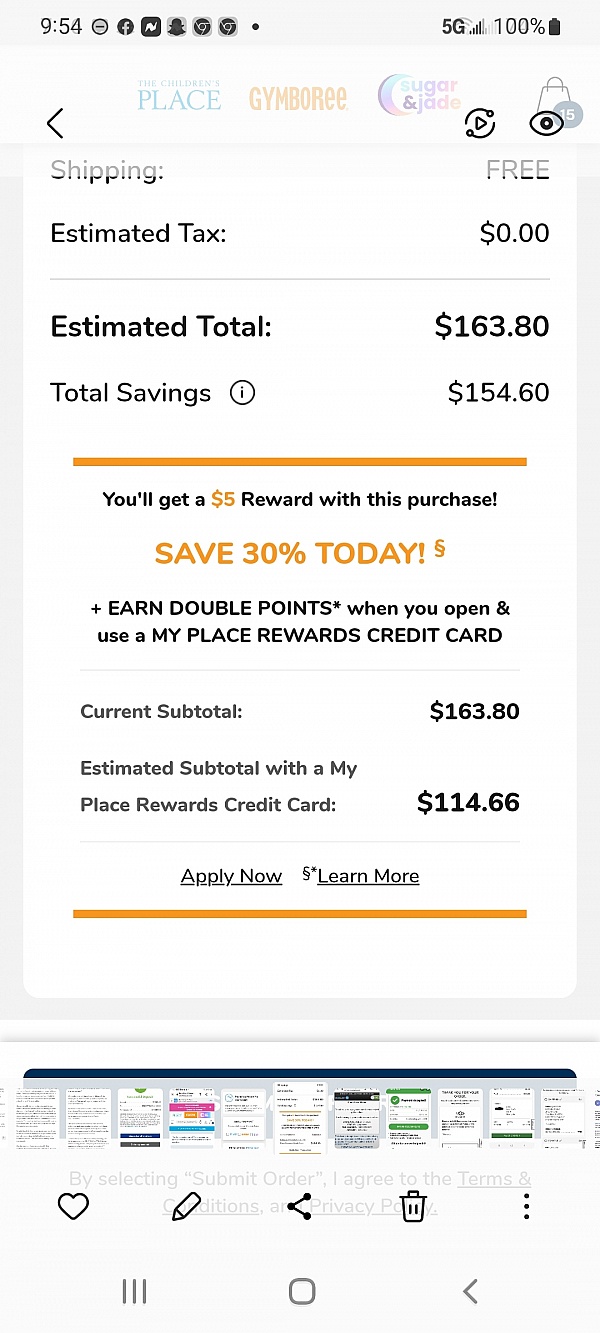Screen dimensions: 600x1333
Task: Select the thumbnail with the pink banner
Action: click(192, 1118)
